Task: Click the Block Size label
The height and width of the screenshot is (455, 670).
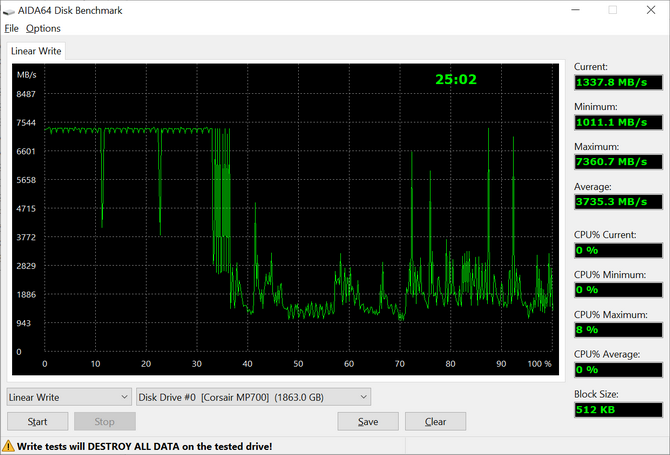Action: click(x=596, y=394)
